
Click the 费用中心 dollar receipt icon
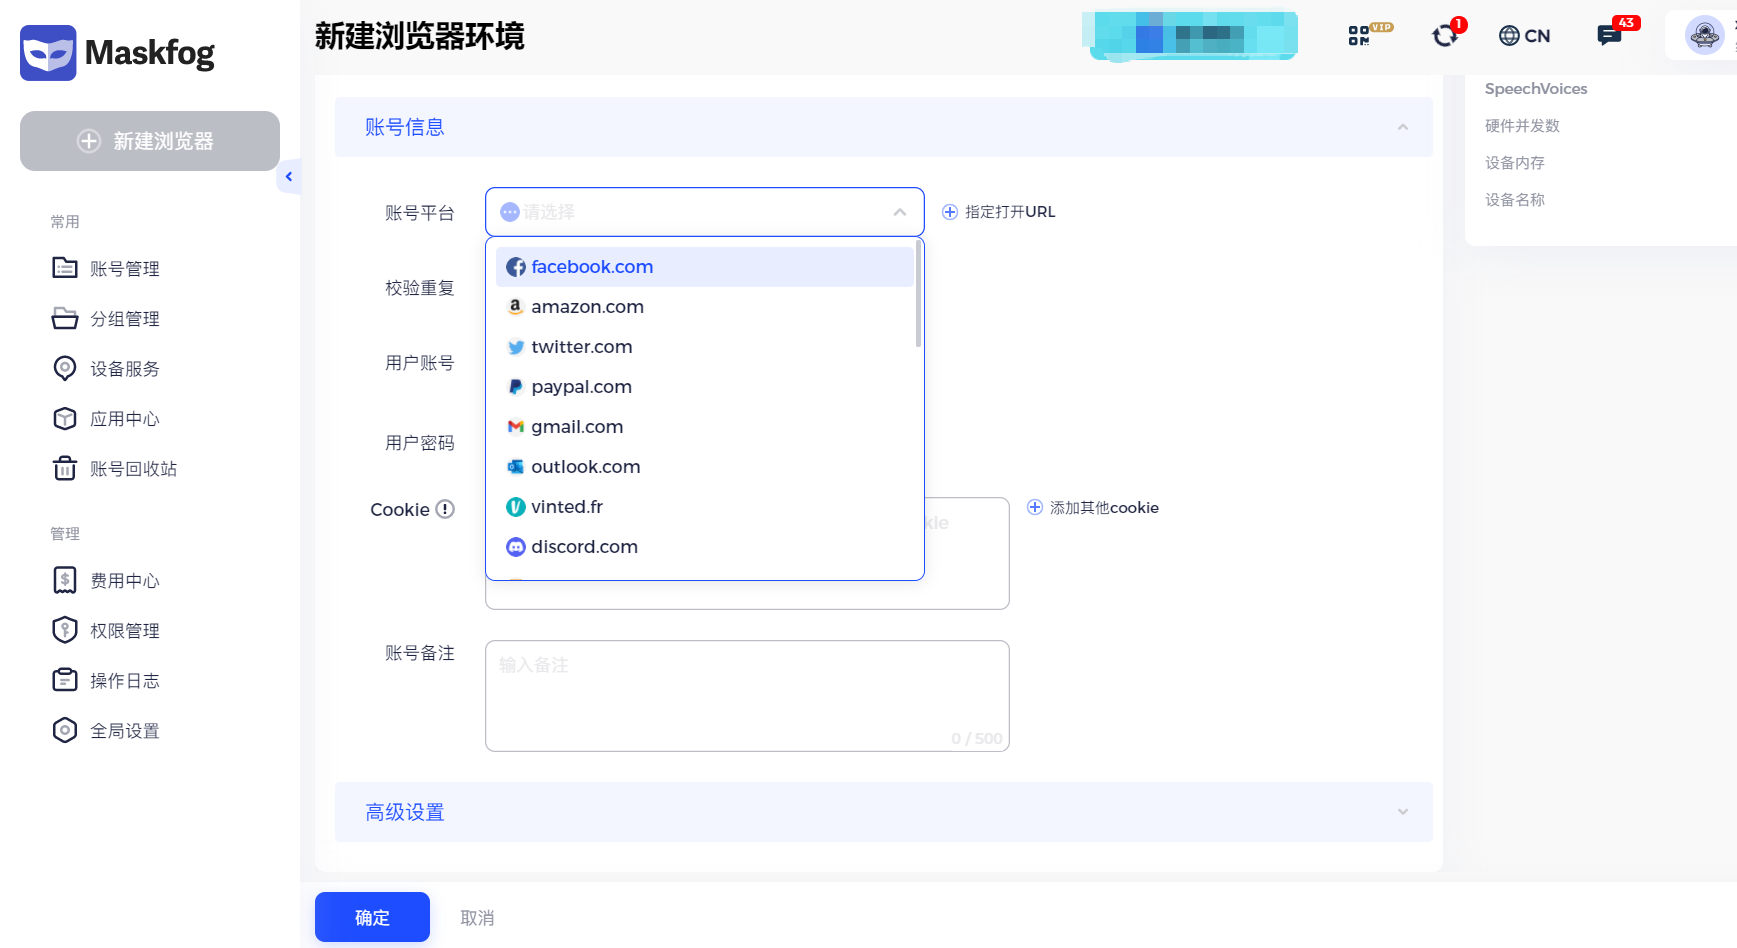tap(65, 580)
